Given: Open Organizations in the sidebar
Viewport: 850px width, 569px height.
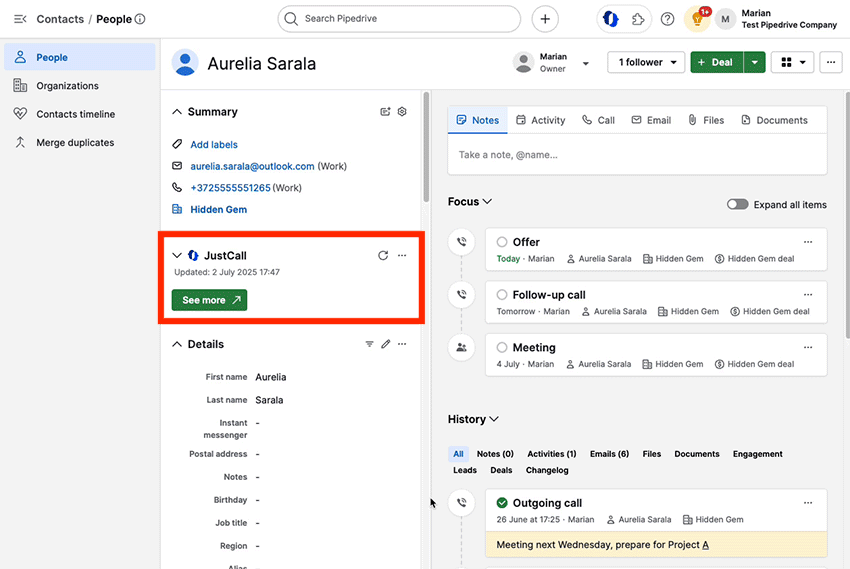Looking at the screenshot, I should coord(80,86).
